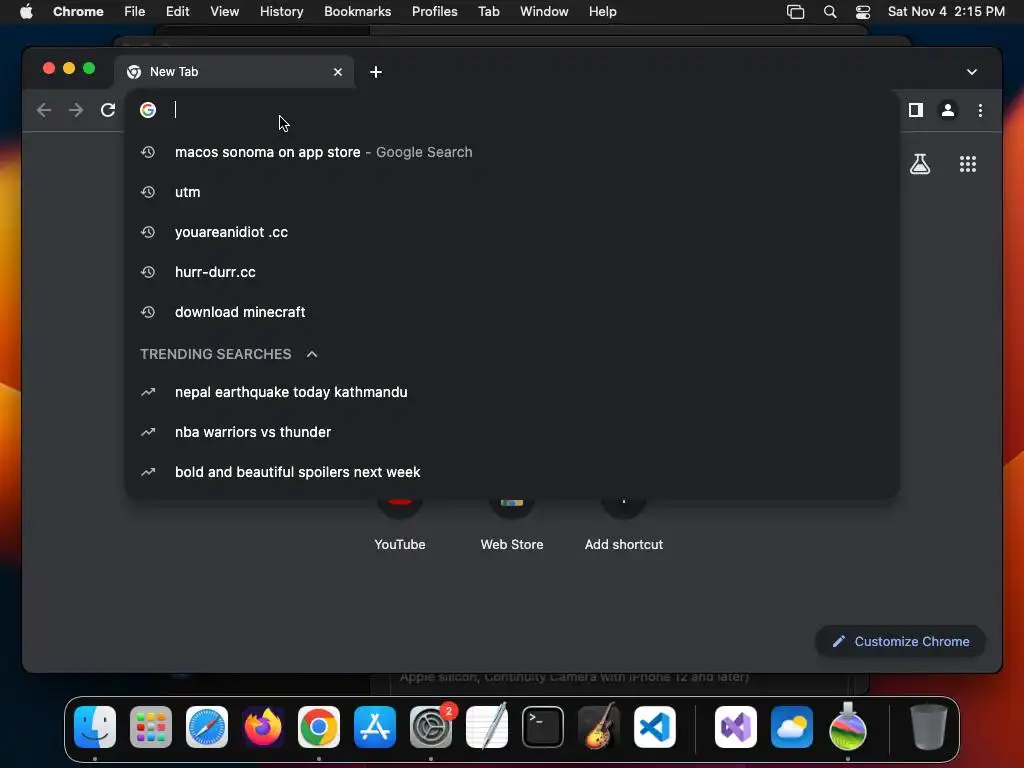This screenshot has width=1024, height=768.
Task: Click the Google G icon in address bar
Action: (148, 110)
